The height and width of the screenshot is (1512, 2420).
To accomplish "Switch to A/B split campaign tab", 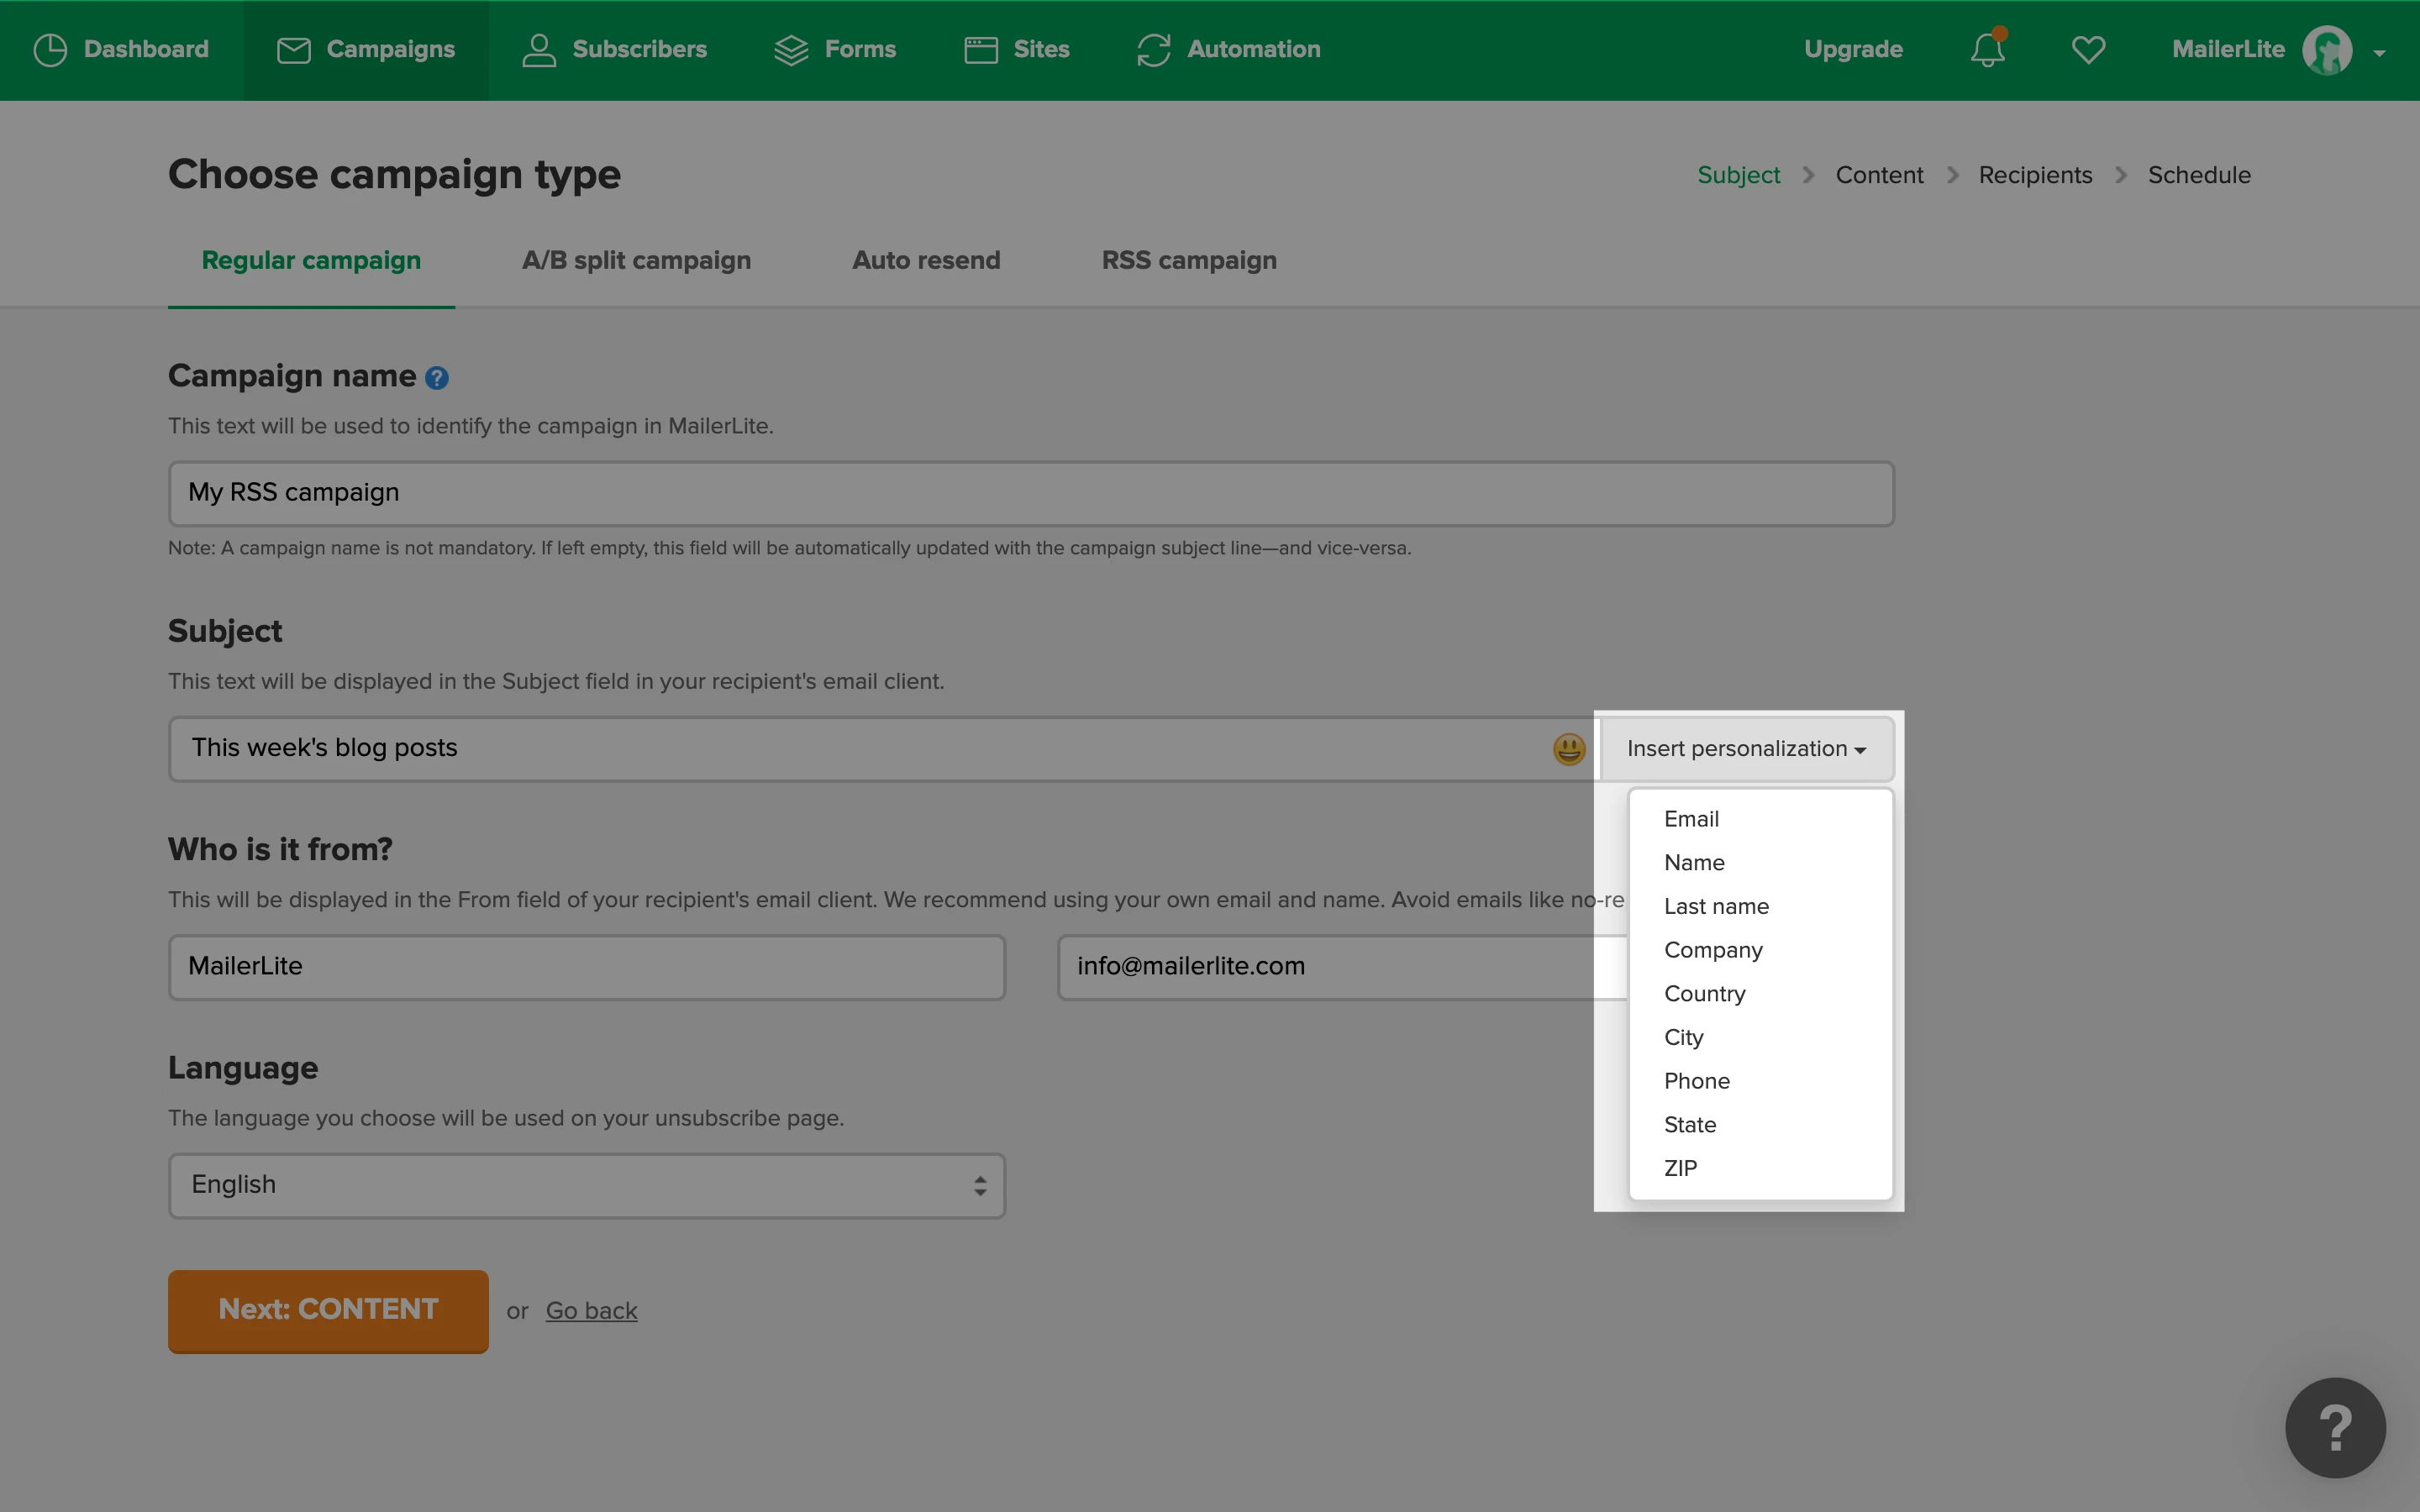I will (x=636, y=260).
